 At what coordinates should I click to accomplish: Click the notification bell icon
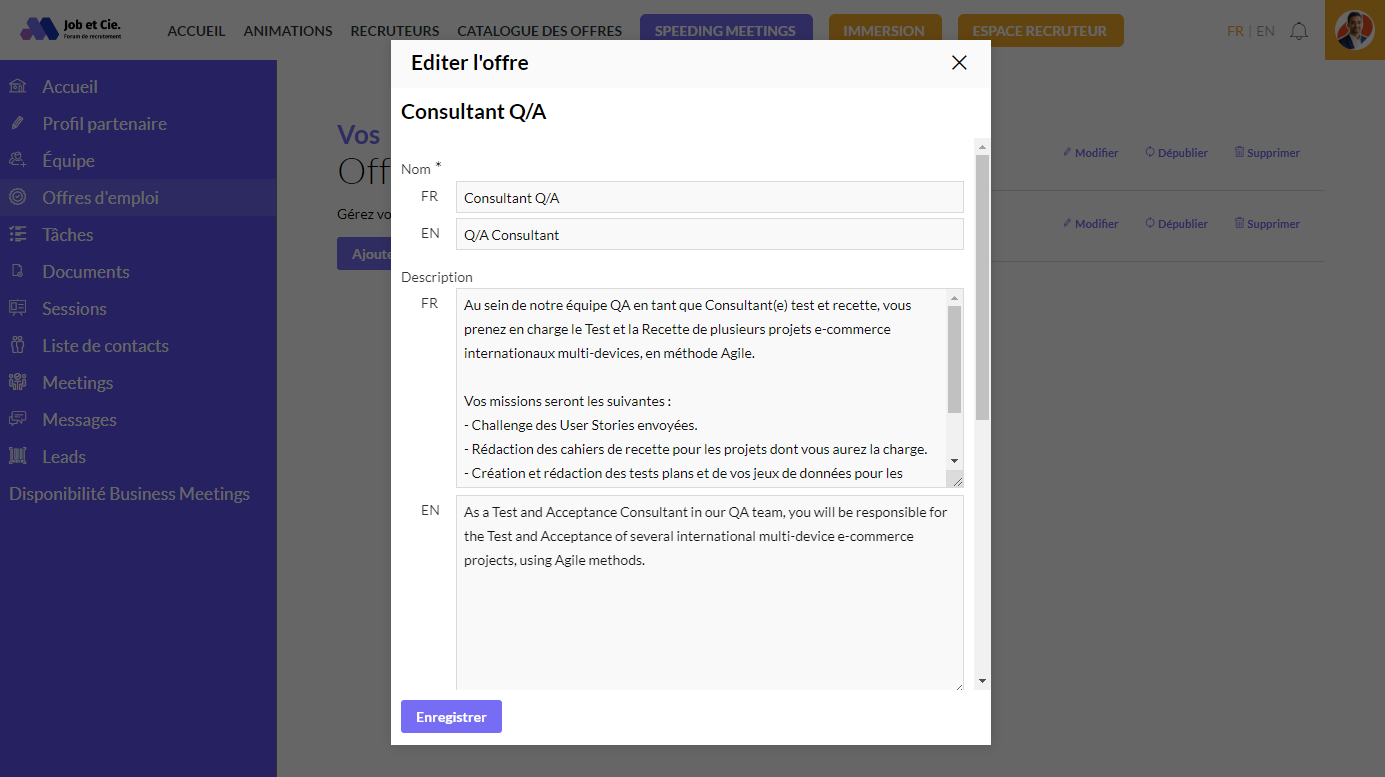point(1298,31)
